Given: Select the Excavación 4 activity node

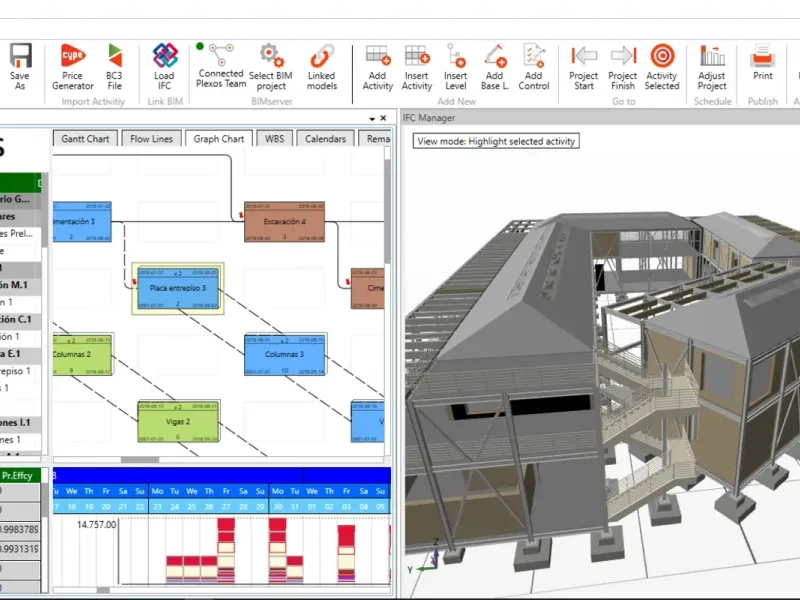Looking at the screenshot, I should (285, 221).
